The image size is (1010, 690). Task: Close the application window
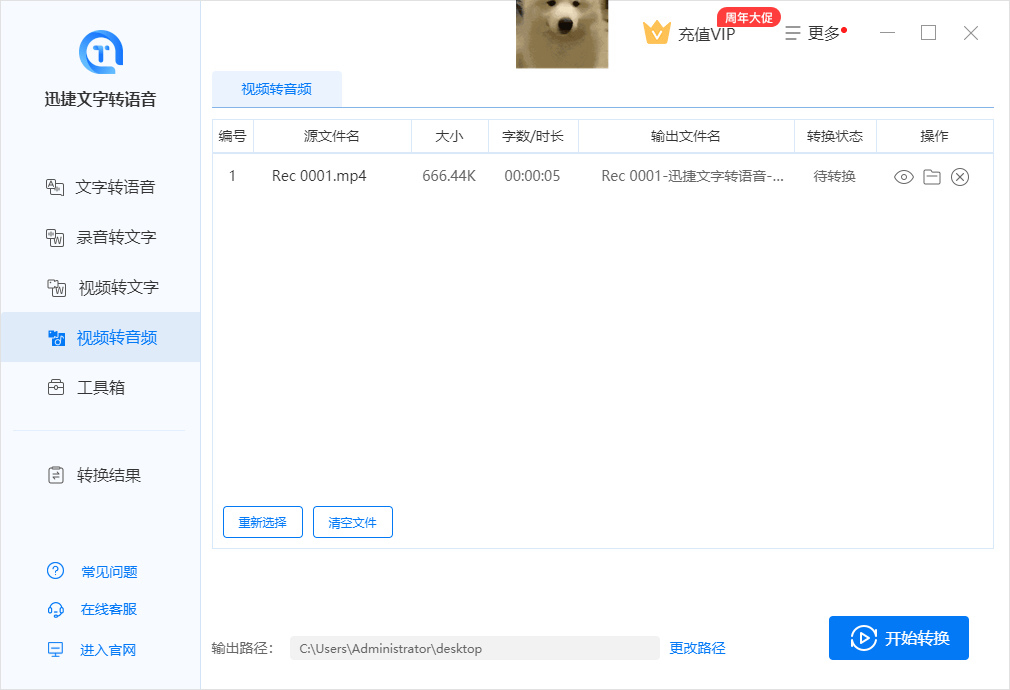coord(971,33)
